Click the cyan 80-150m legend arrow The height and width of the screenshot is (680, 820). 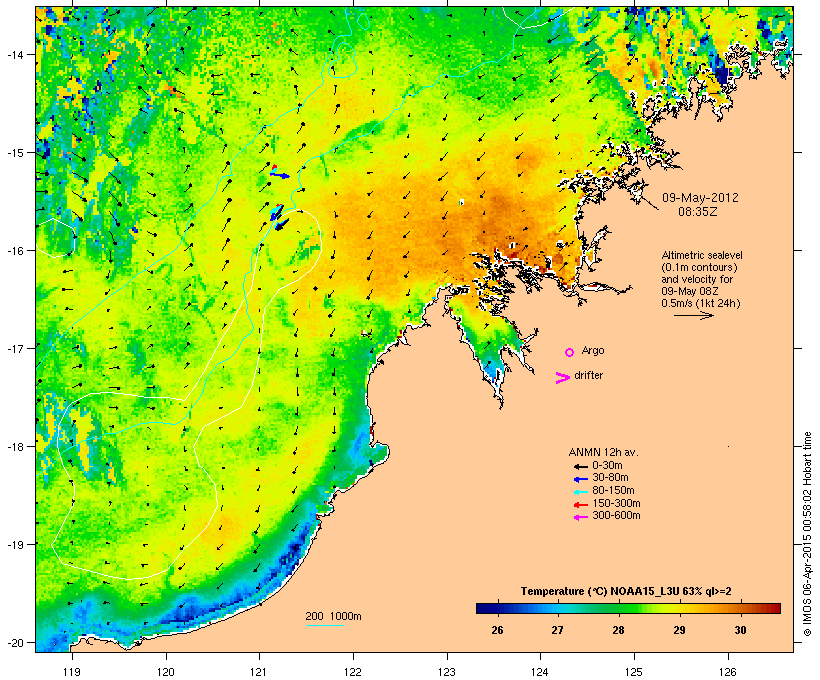(580, 492)
